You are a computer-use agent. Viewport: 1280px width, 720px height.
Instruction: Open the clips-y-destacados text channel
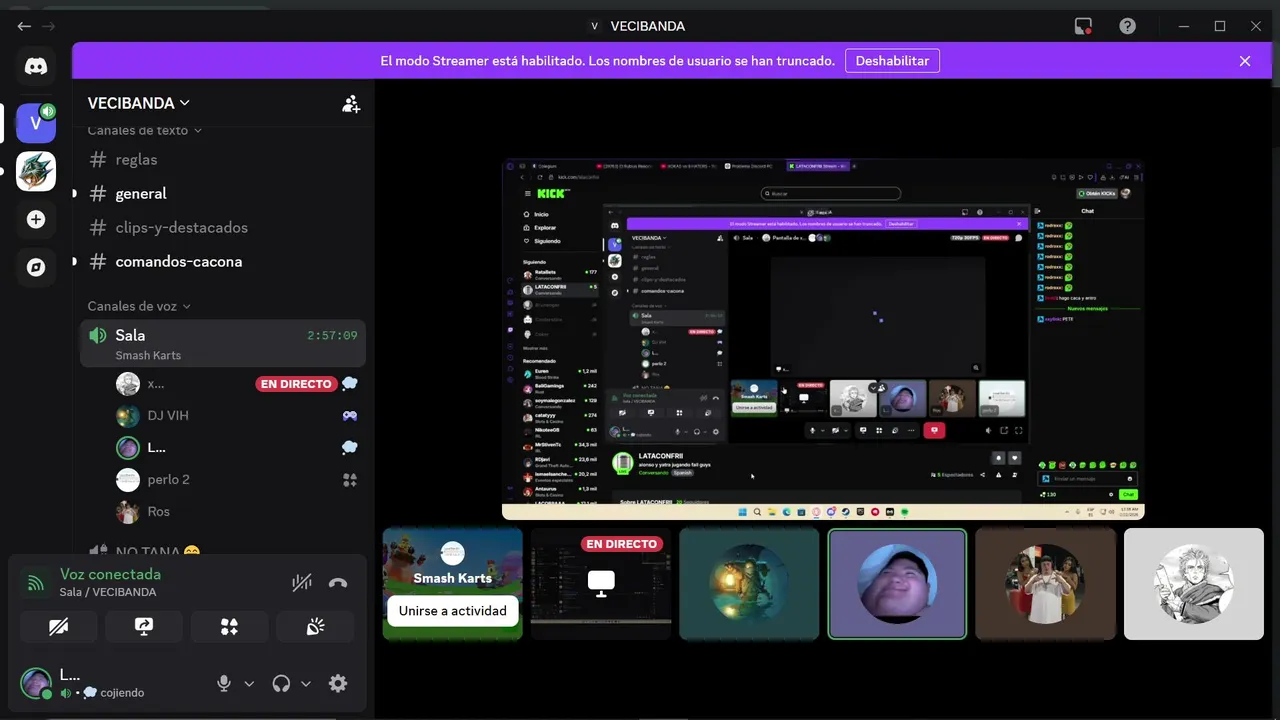(223, 227)
